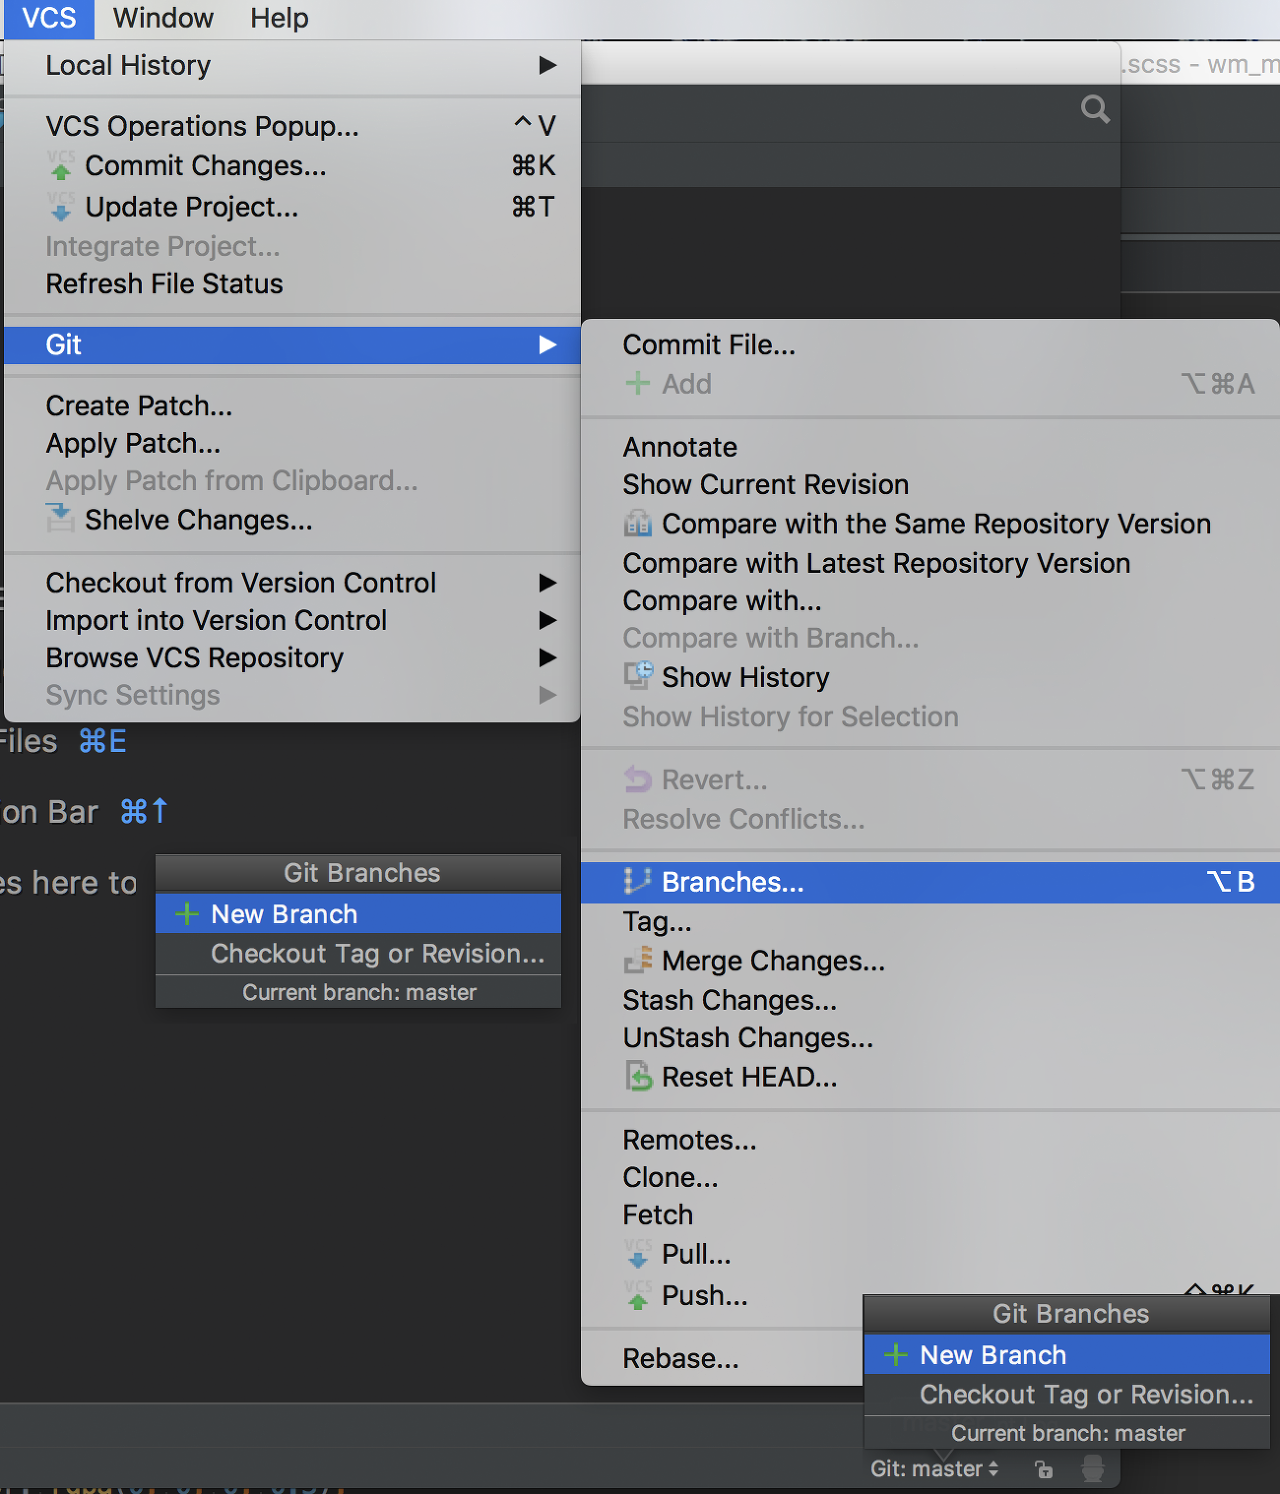Click Checkout Tag or Revision... above Git: master widget

(1067, 1395)
